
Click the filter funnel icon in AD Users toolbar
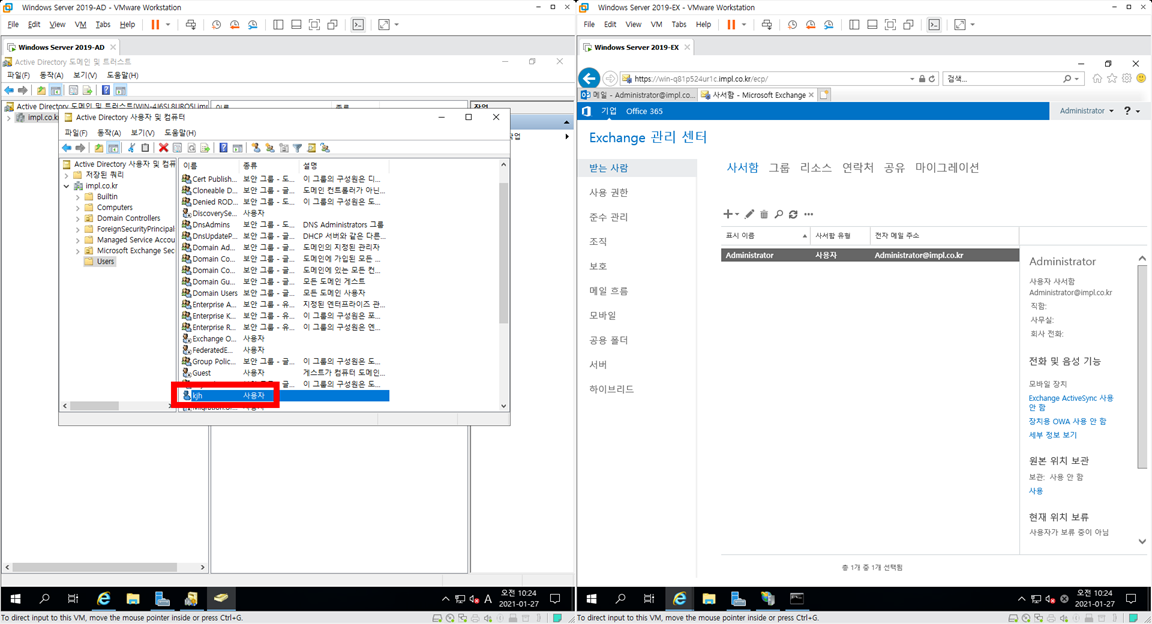[x=298, y=148]
